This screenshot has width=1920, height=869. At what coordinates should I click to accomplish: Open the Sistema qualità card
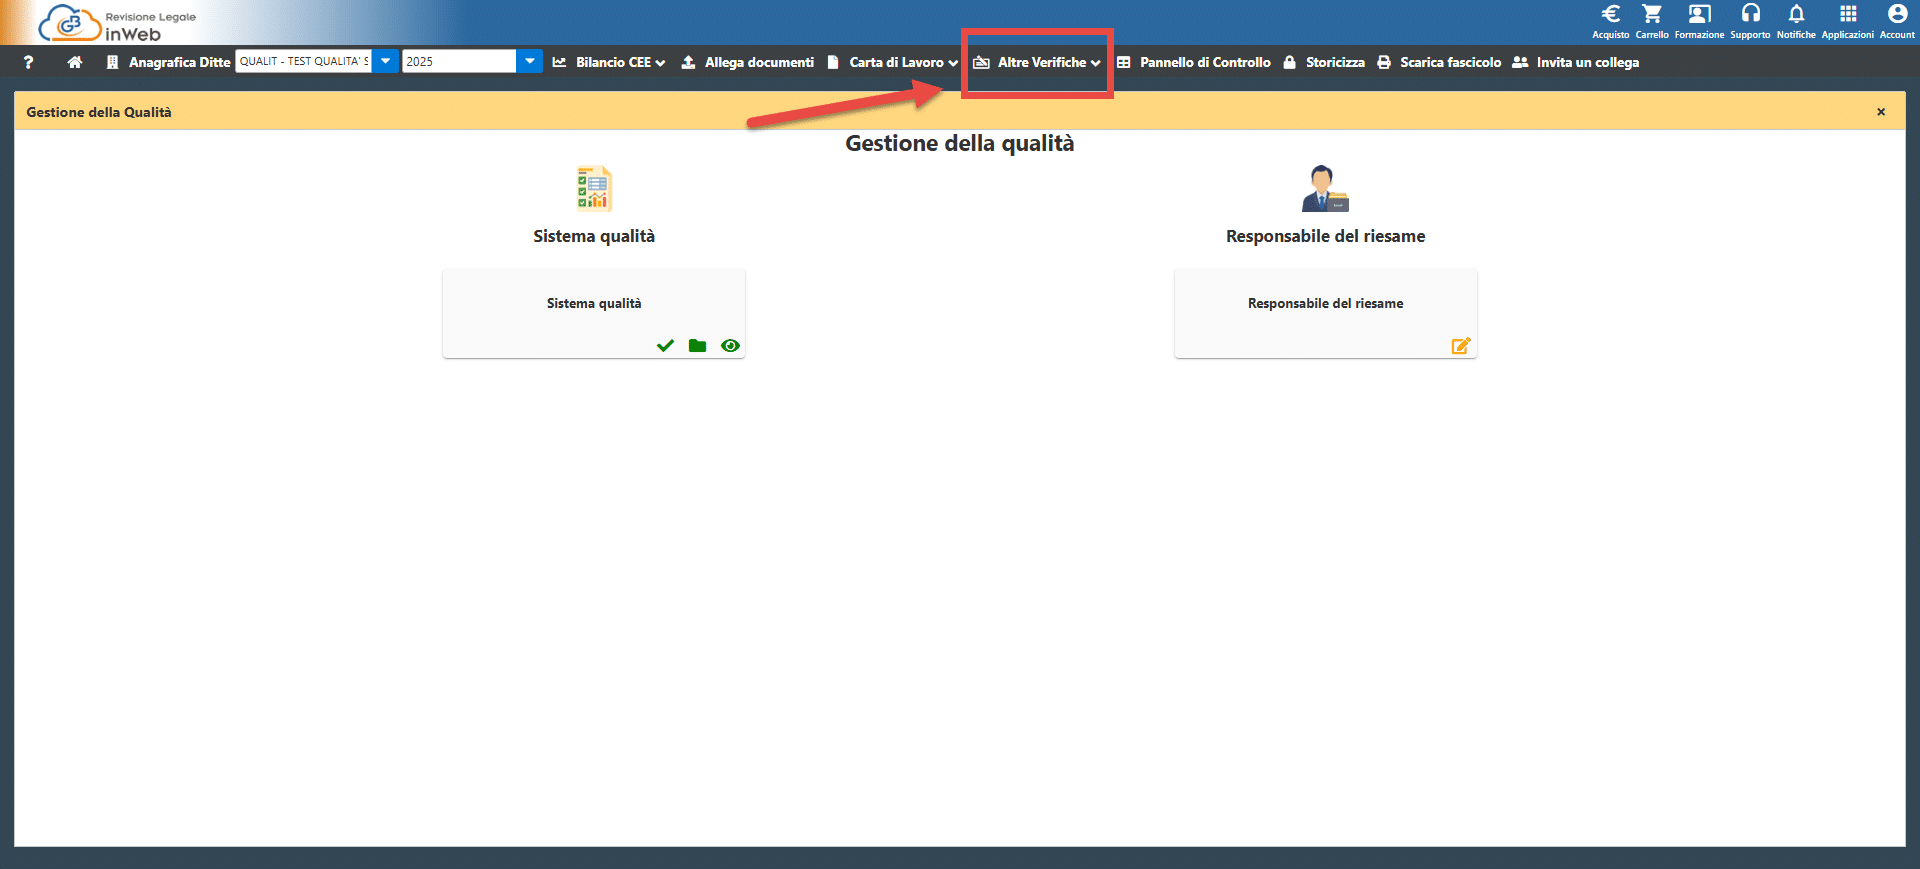[594, 313]
